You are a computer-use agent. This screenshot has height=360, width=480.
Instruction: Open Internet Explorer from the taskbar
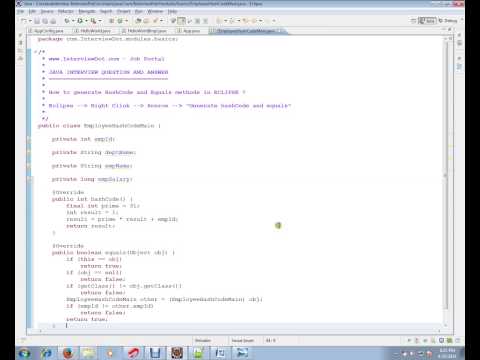pyautogui.click(x=46, y=353)
